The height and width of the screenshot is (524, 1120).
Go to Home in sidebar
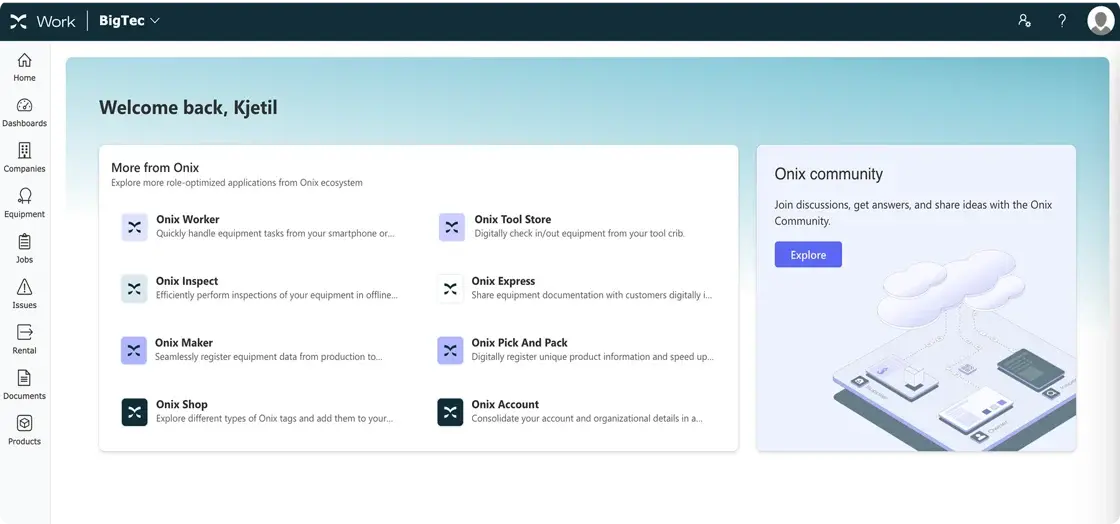click(24, 67)
